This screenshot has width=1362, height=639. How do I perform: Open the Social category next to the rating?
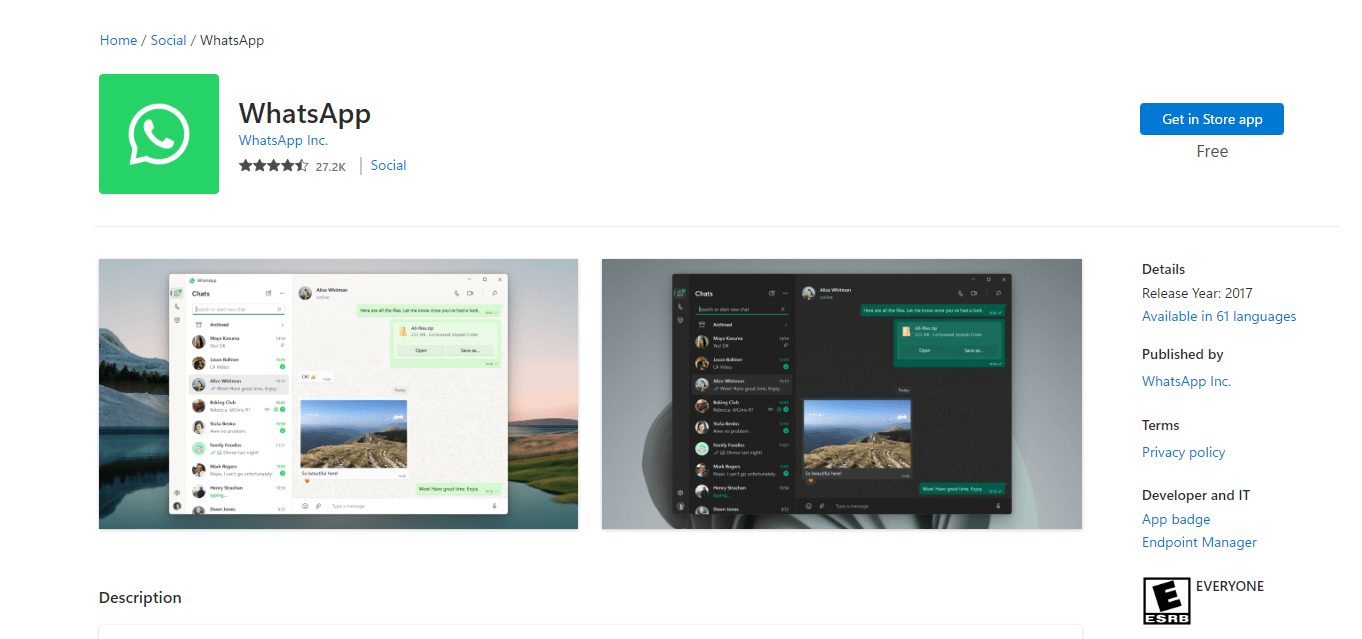388,164
